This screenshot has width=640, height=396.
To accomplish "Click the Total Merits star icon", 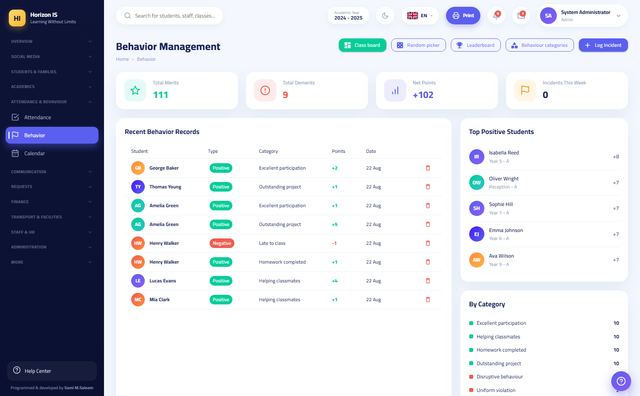I will coord(135,90).
